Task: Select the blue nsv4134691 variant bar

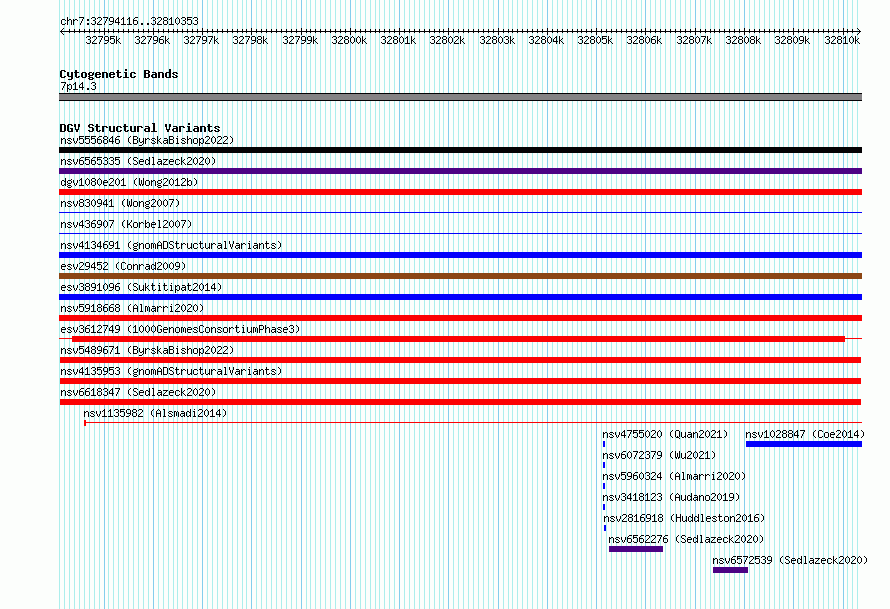Action: pyautogui.click(x=460, y=255)
